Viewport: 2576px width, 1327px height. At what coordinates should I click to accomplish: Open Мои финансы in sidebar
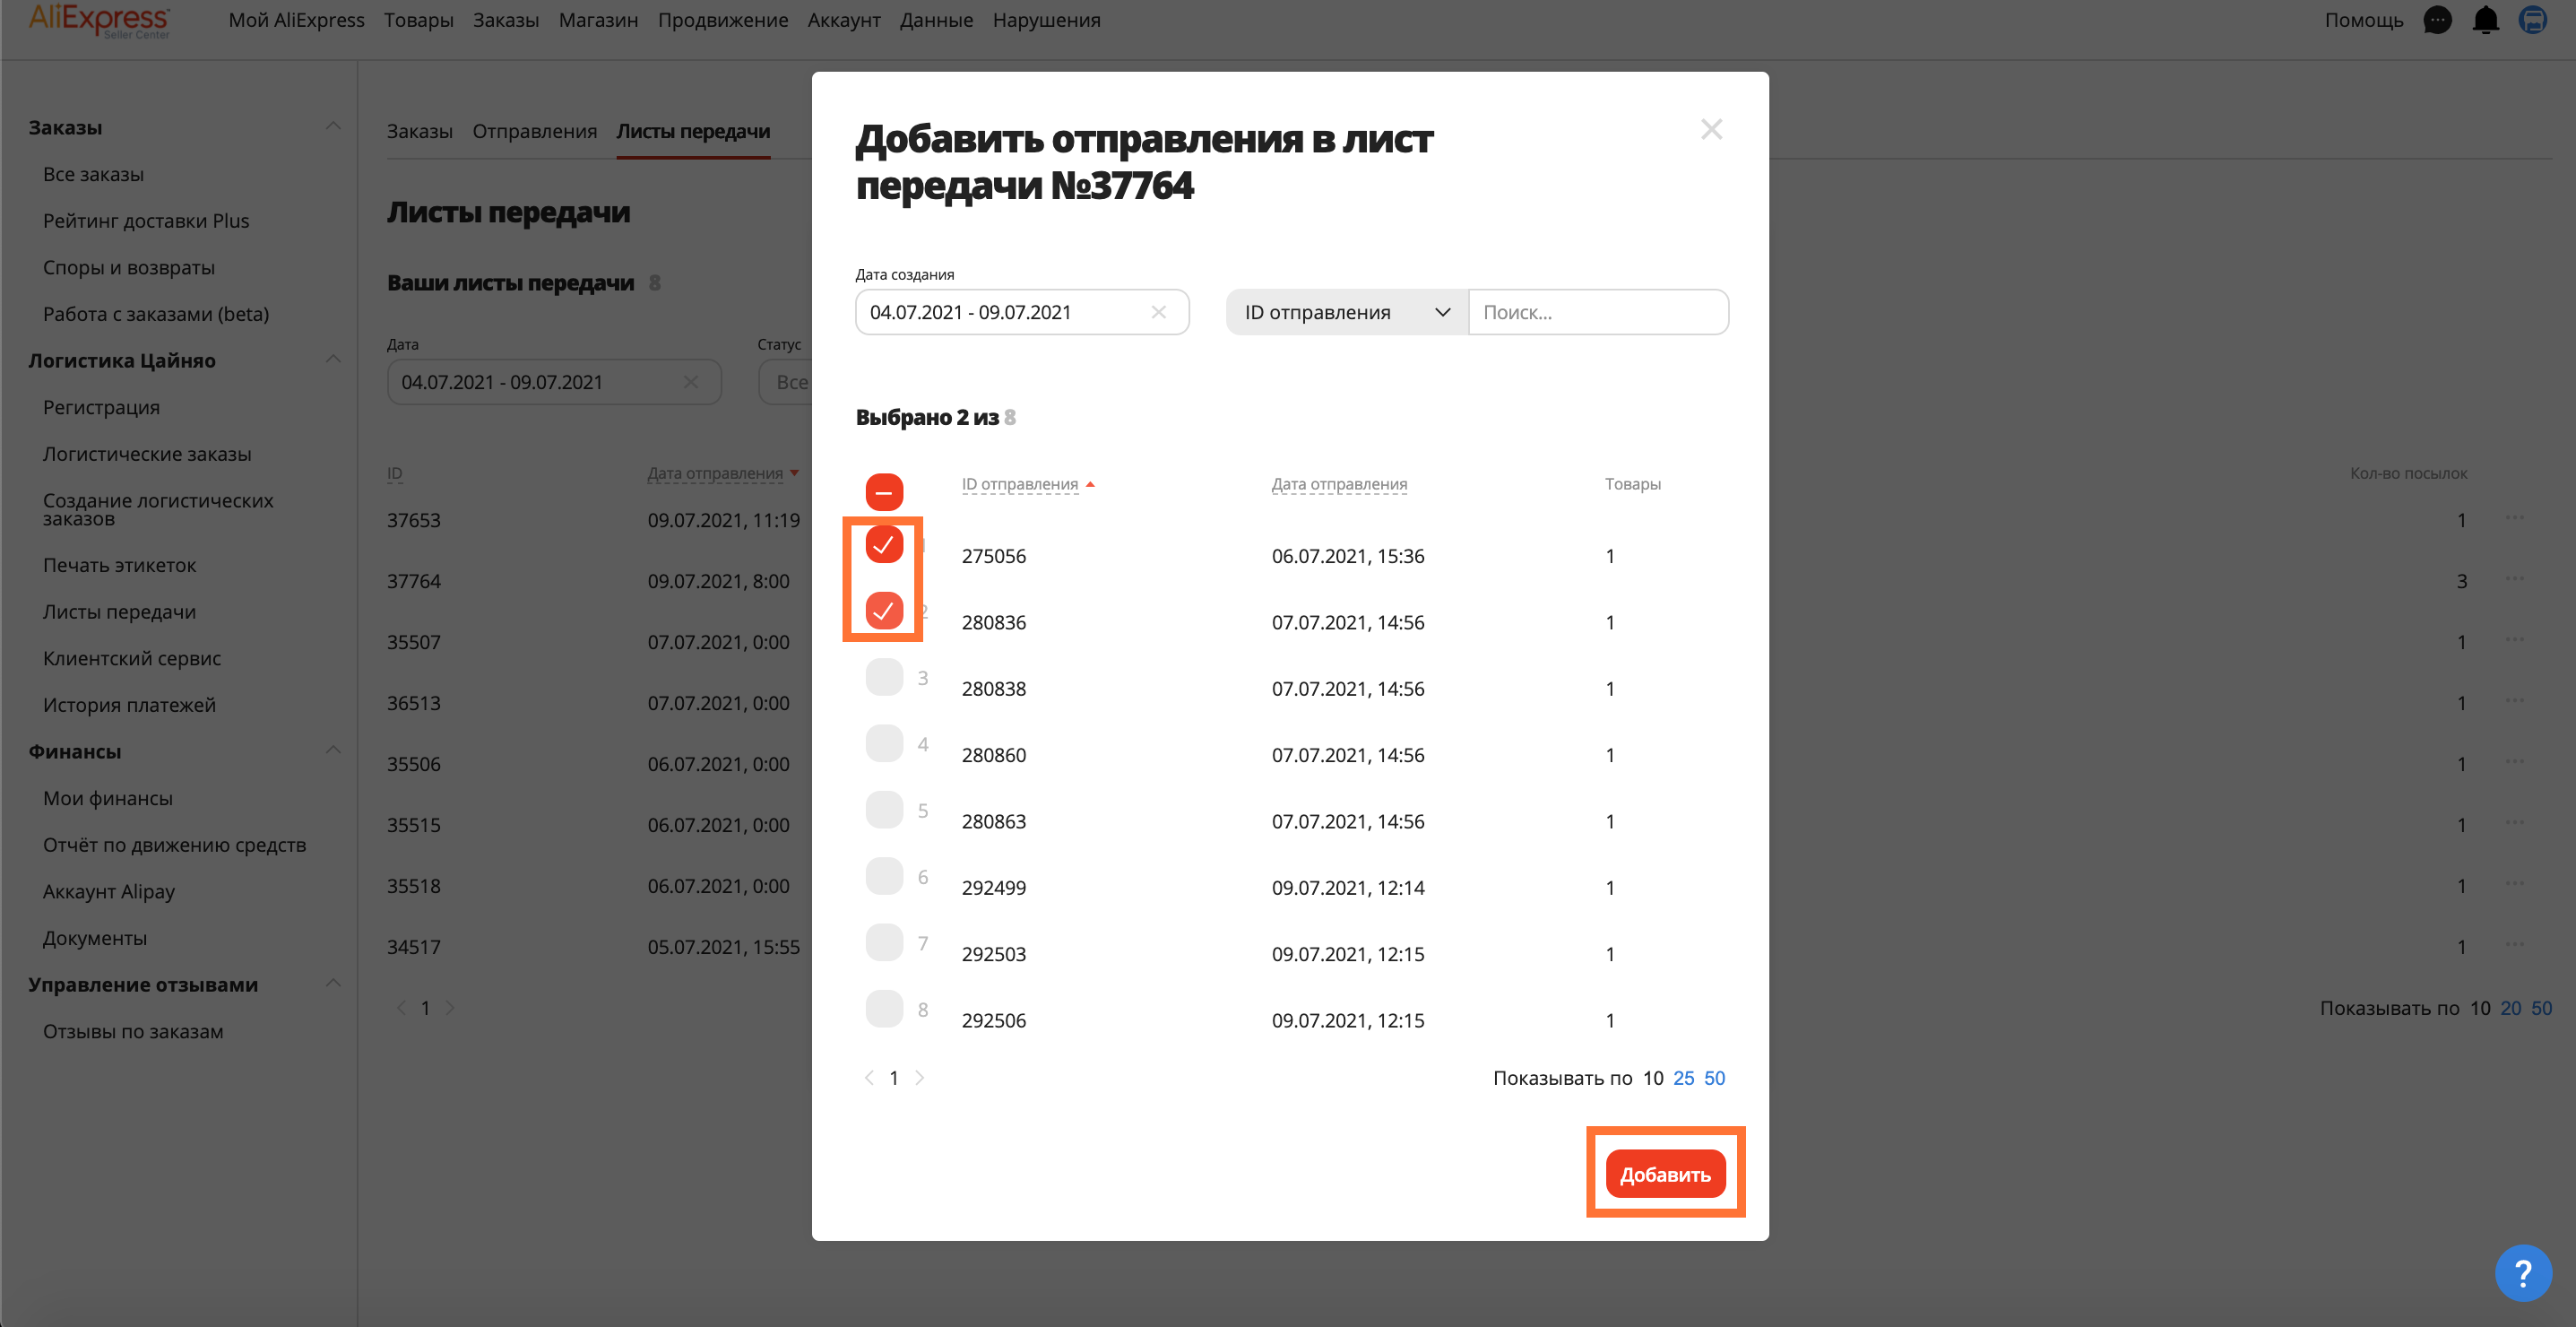tap(107, 798)
